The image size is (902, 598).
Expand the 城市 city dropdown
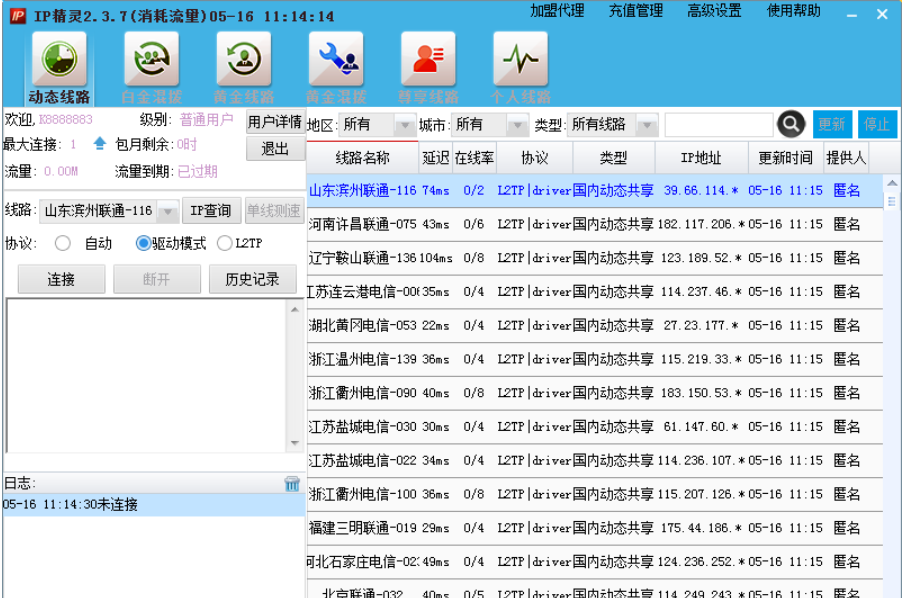click(514, 124)
